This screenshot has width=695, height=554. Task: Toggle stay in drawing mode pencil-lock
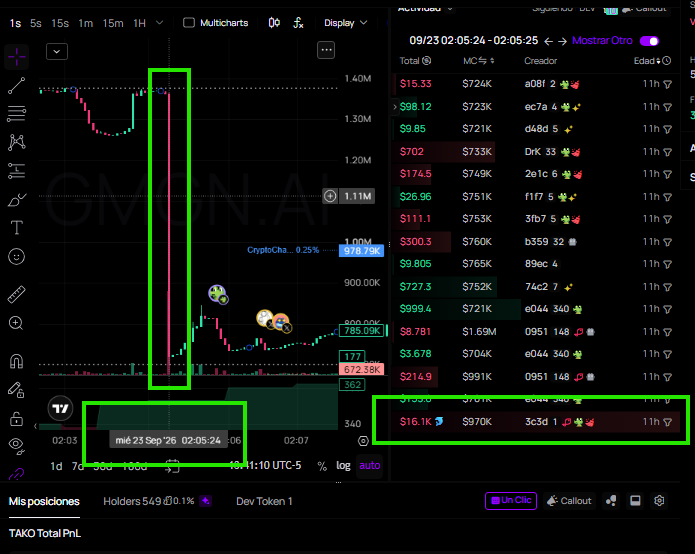[x=16, y=390]
